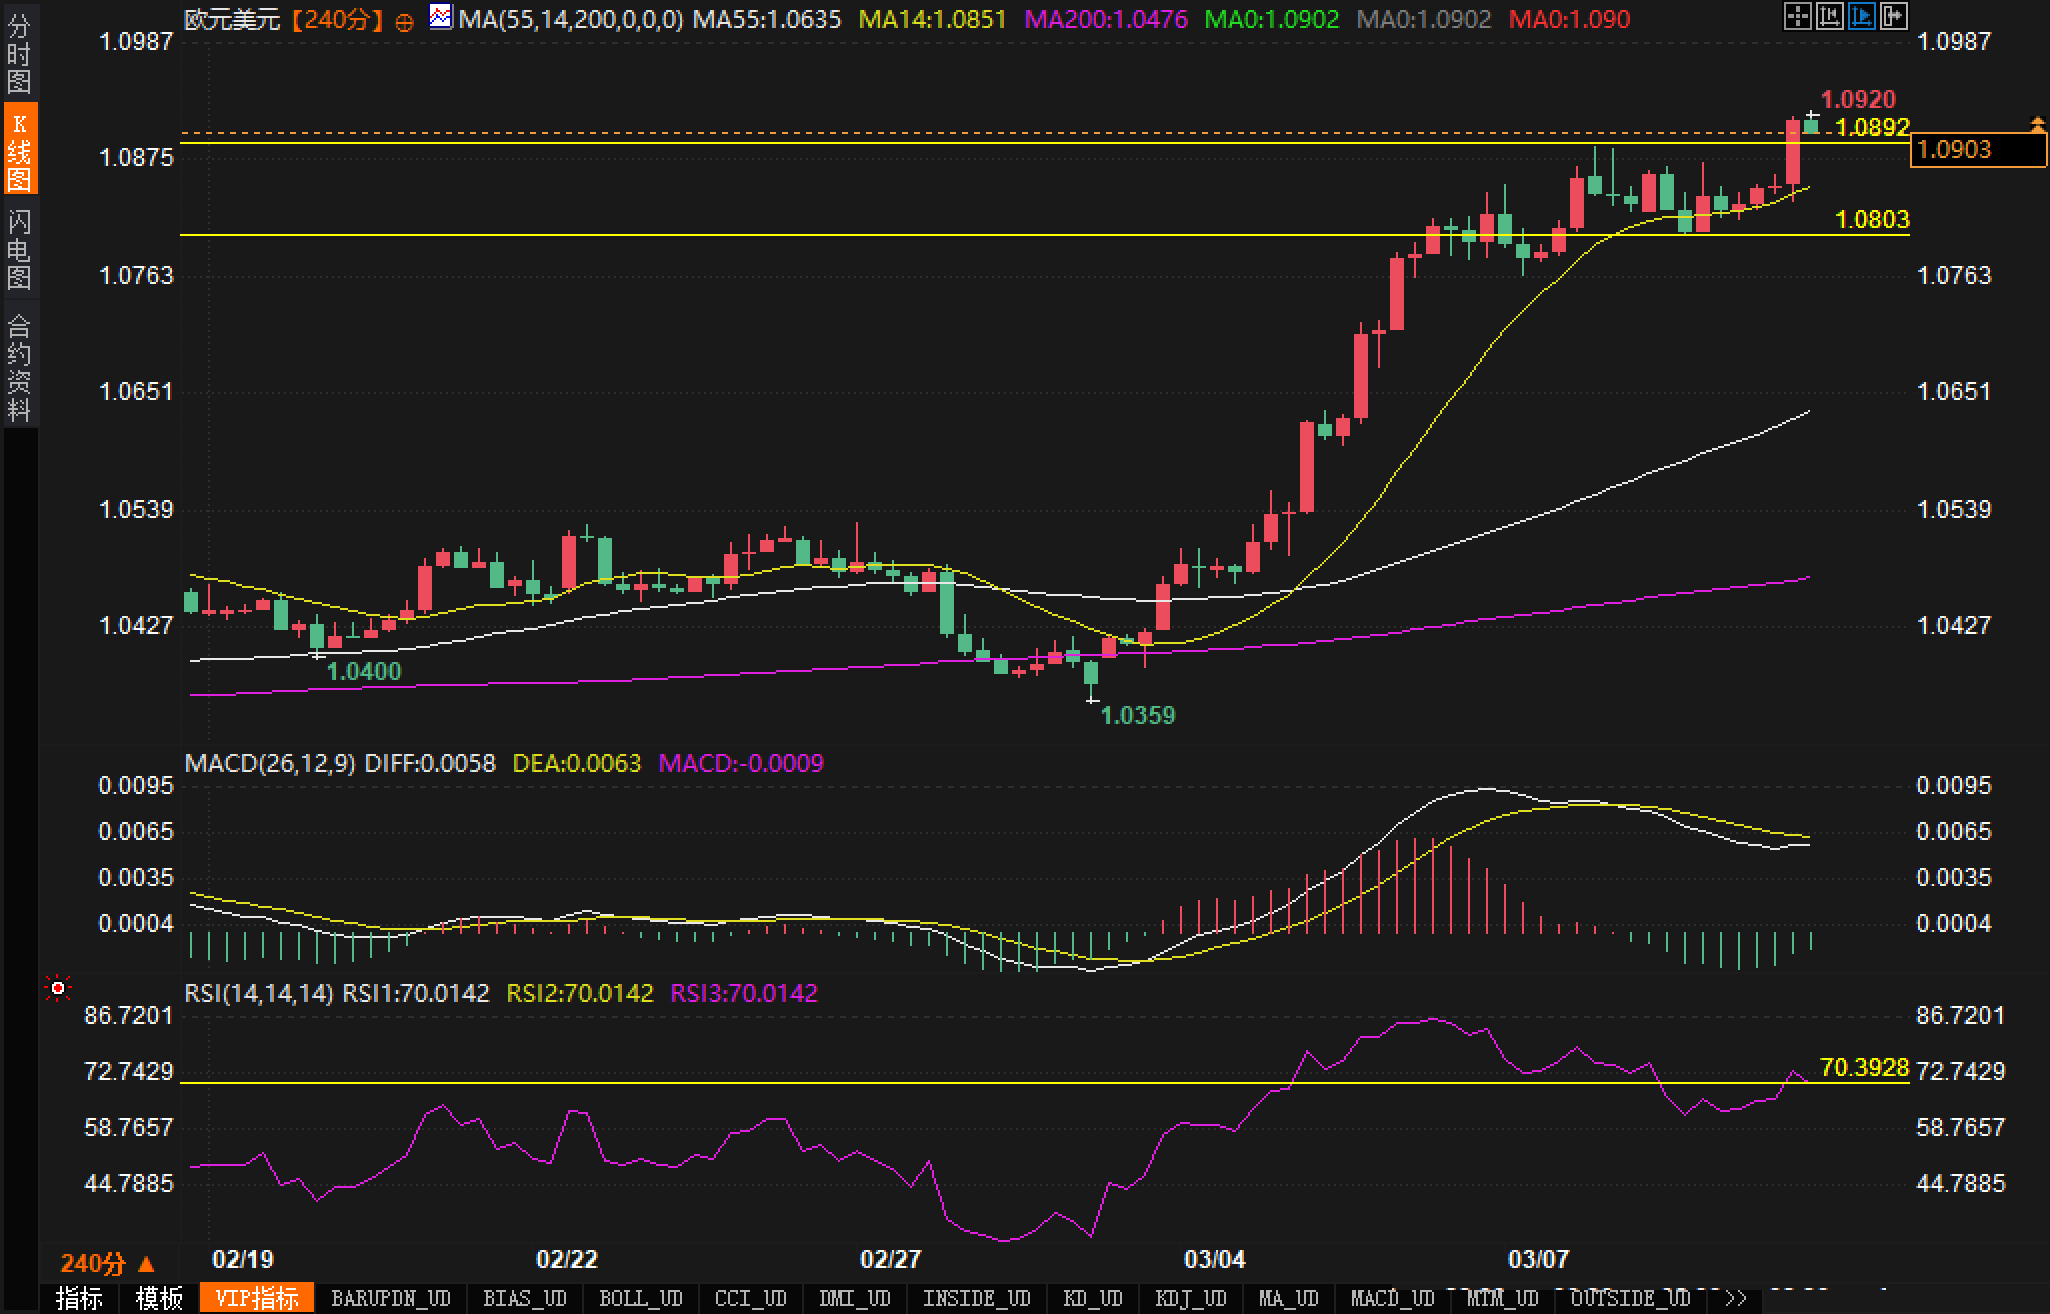Click the RSI3:70.0142 value label
The width and height of the screenshot is (2050, 1314).
744,993
